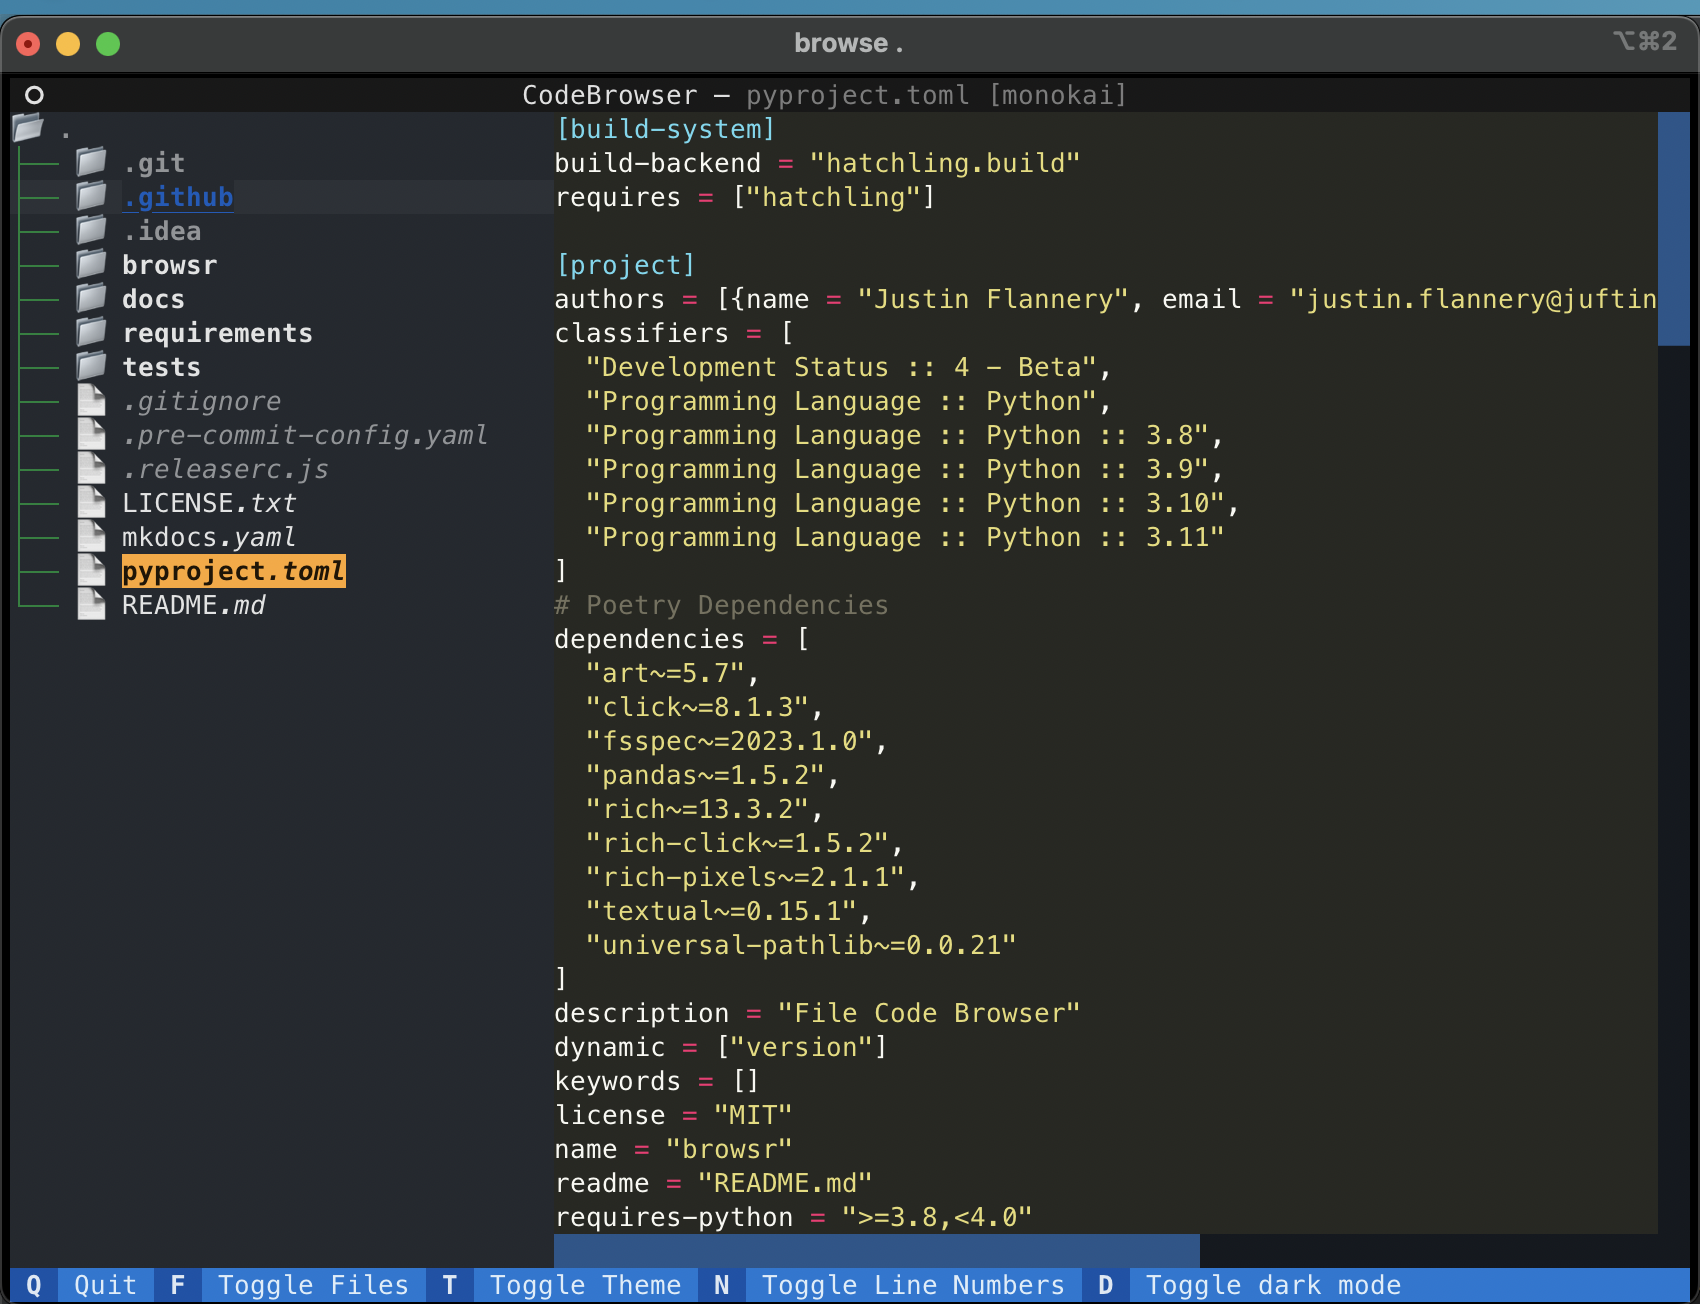Click the mkdocs.yaml file icon

91,536
